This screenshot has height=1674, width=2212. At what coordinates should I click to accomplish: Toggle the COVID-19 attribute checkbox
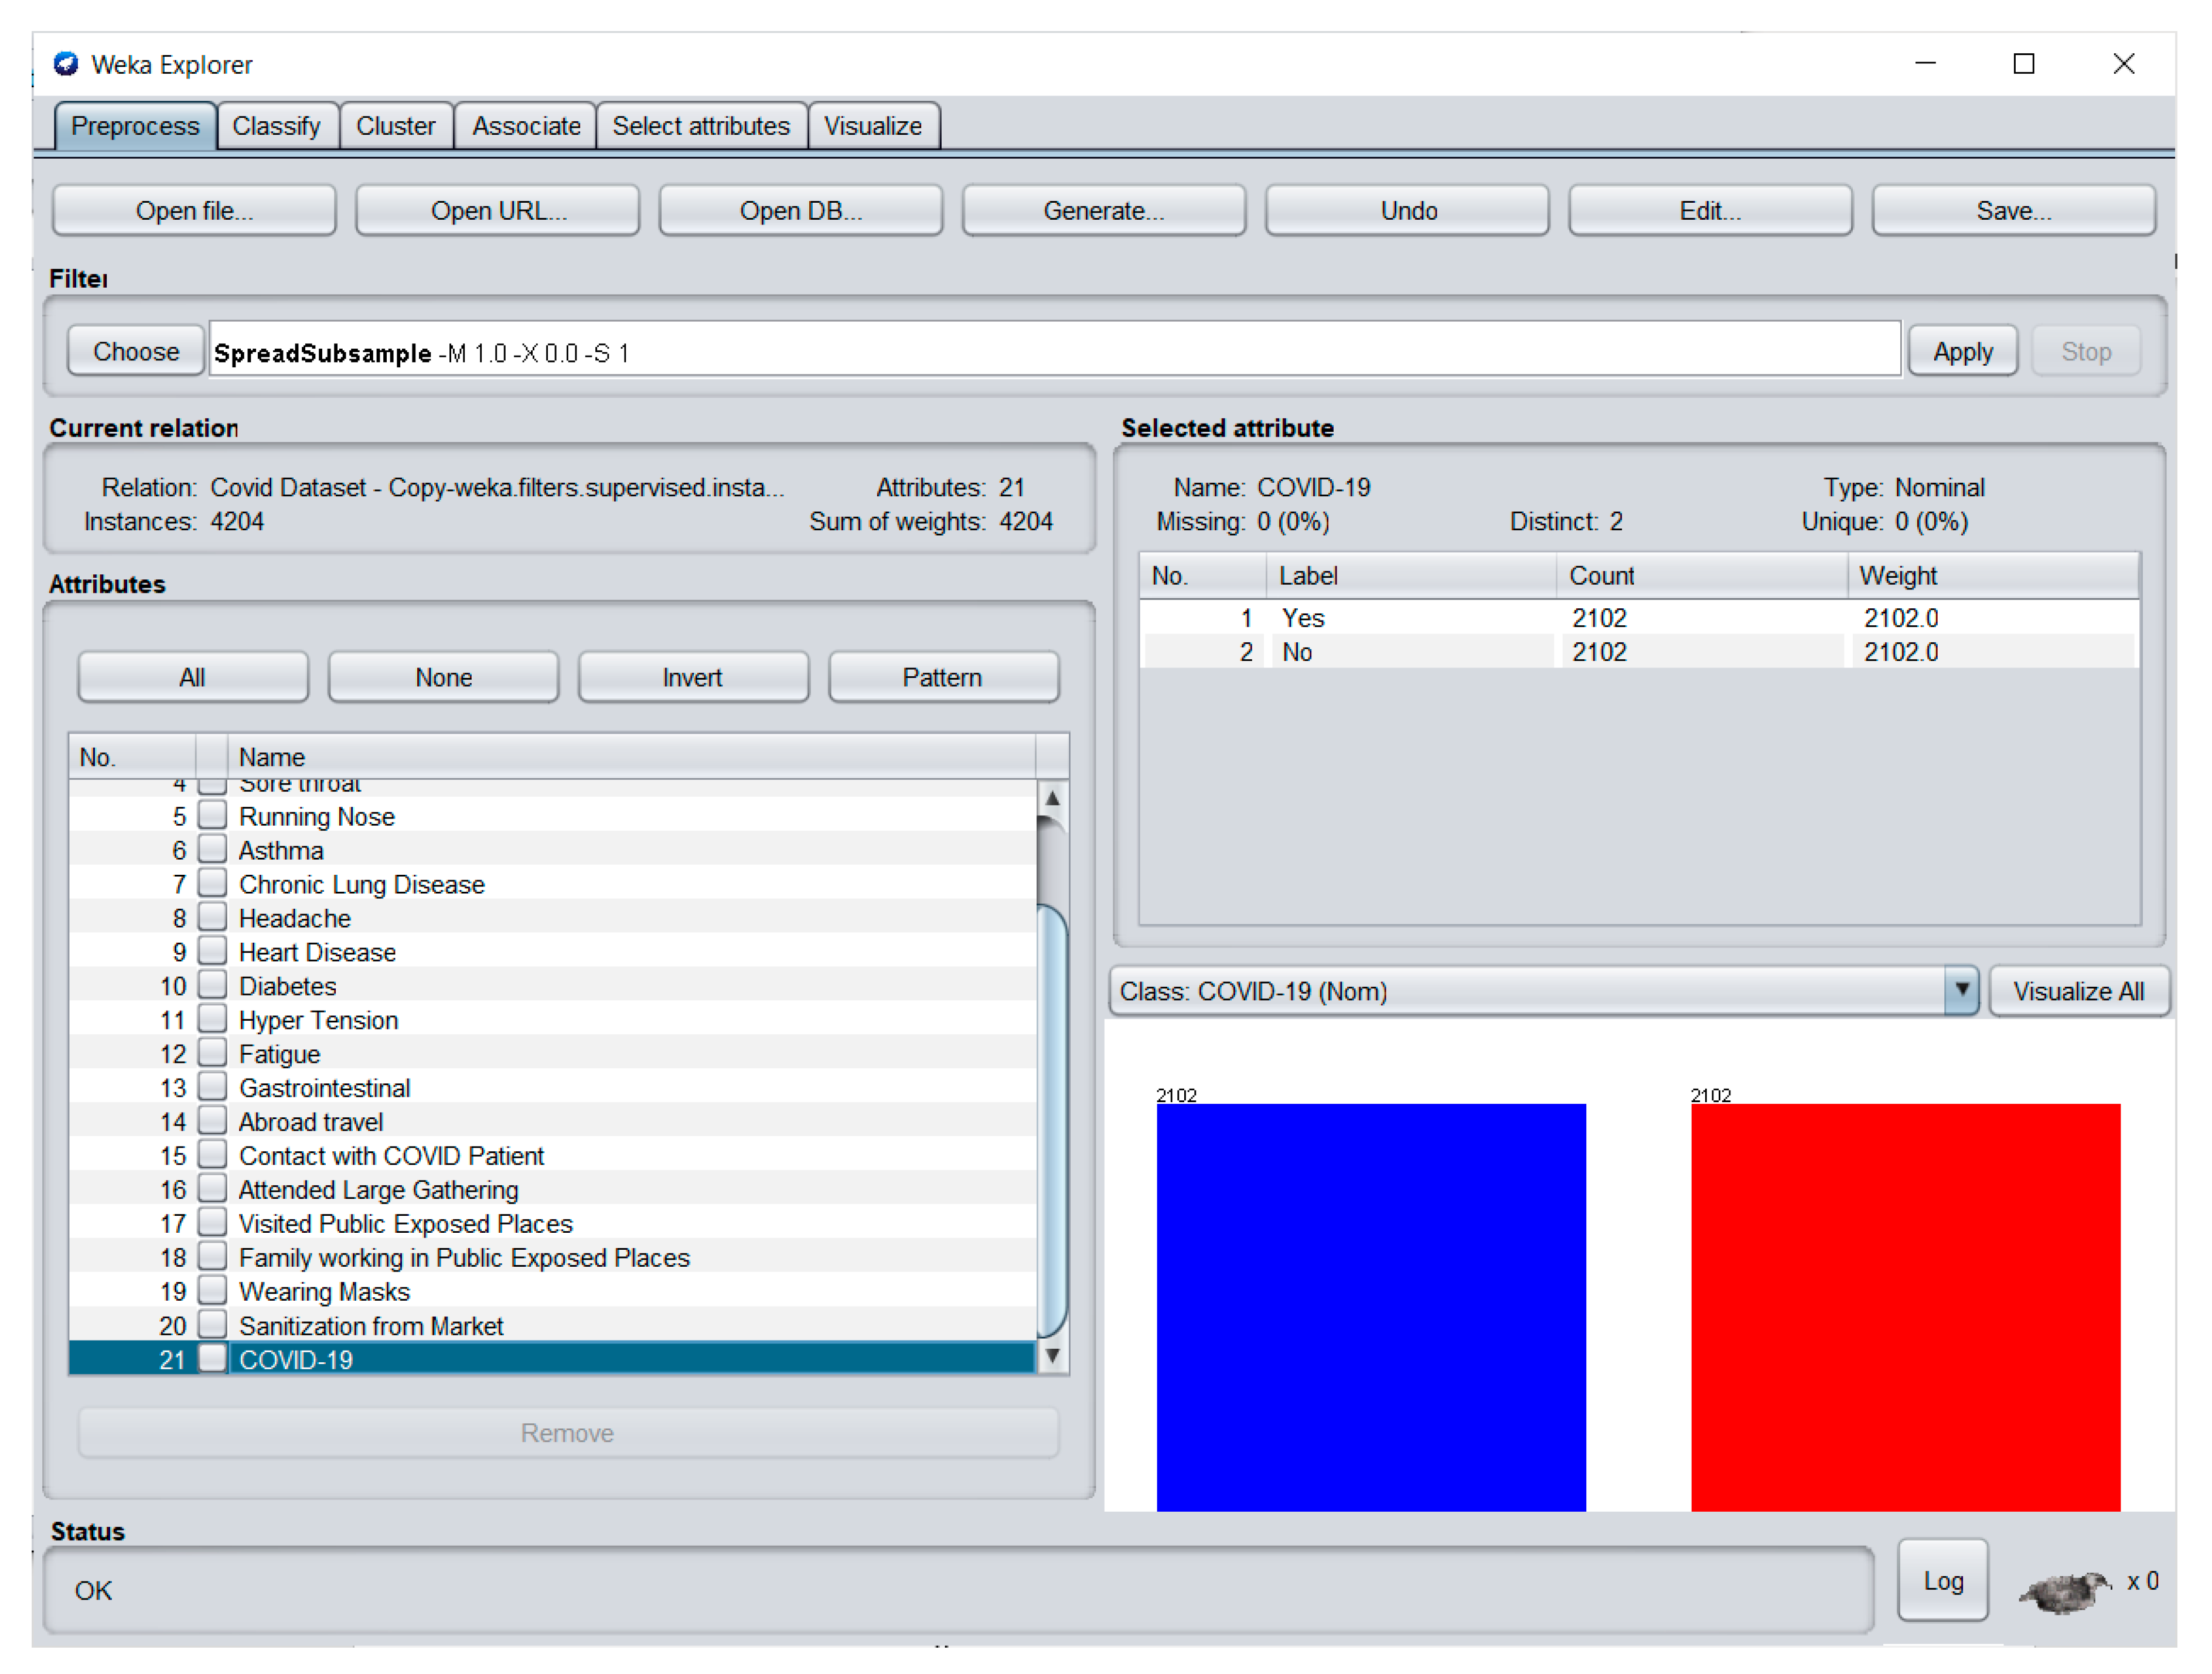click(212, 1359)
